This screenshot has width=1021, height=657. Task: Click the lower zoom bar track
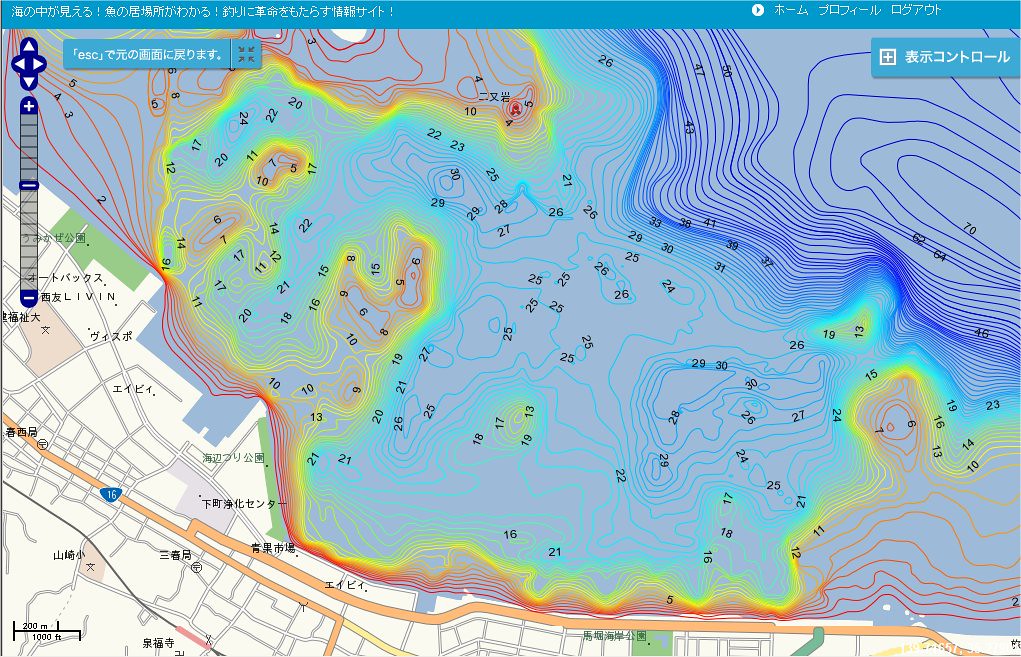[29, 240]
